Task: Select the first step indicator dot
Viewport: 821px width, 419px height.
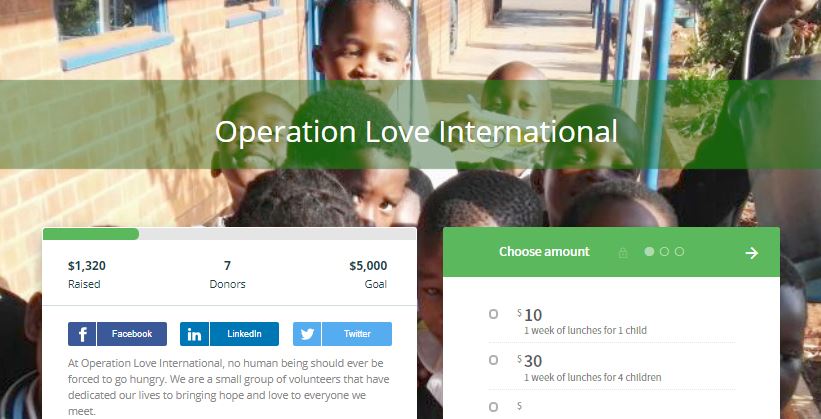Action: (x=649, y=251)
